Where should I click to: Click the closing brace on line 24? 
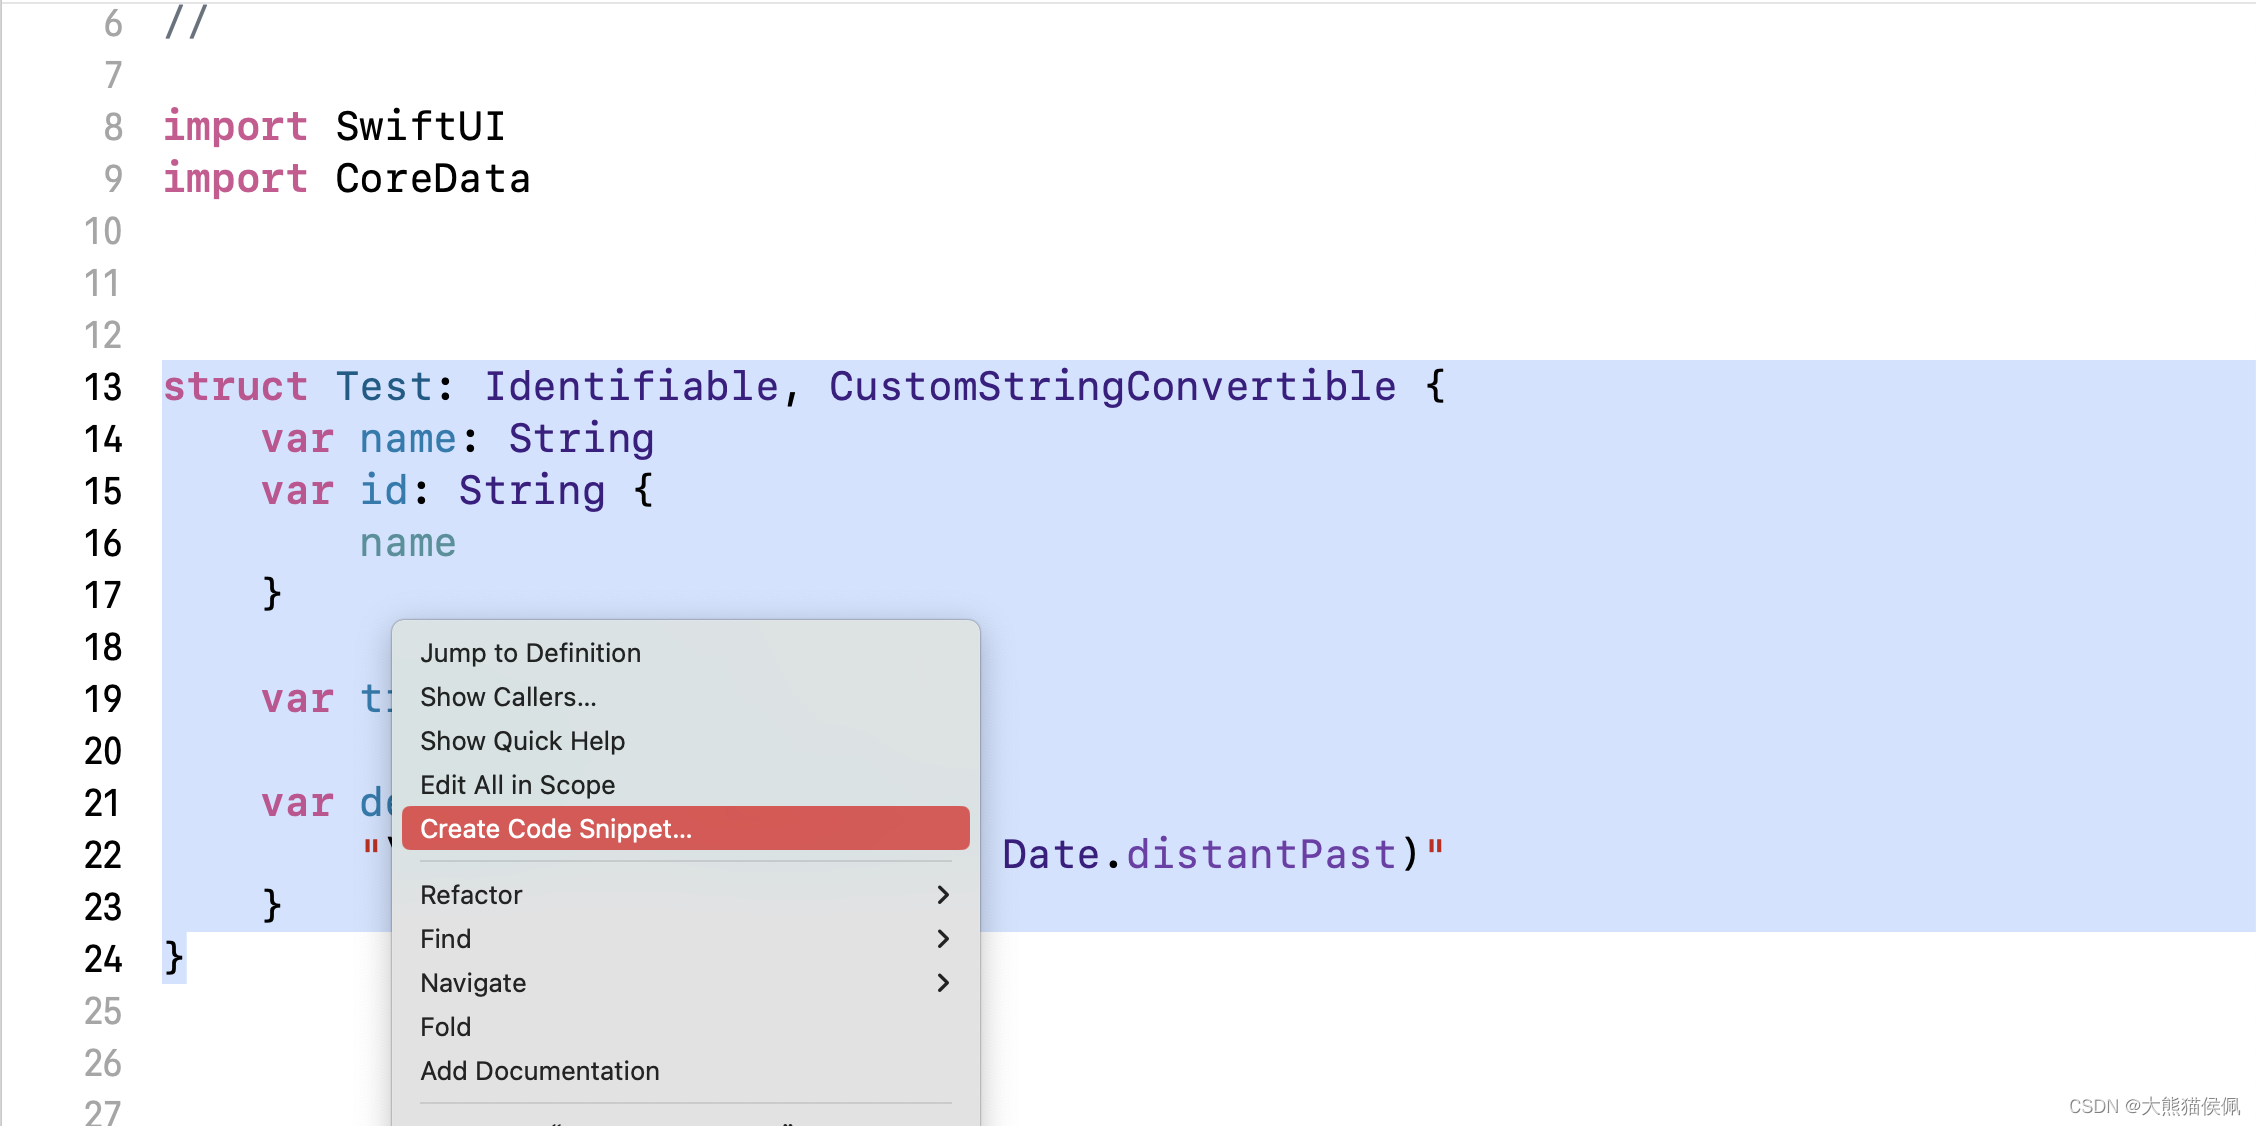[x=174, y=958]
